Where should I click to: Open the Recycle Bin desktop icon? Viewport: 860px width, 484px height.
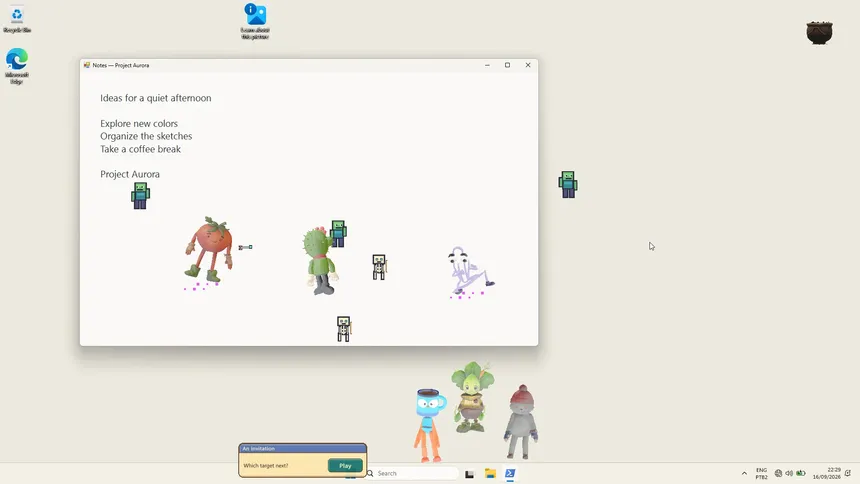tap(17, 20)
